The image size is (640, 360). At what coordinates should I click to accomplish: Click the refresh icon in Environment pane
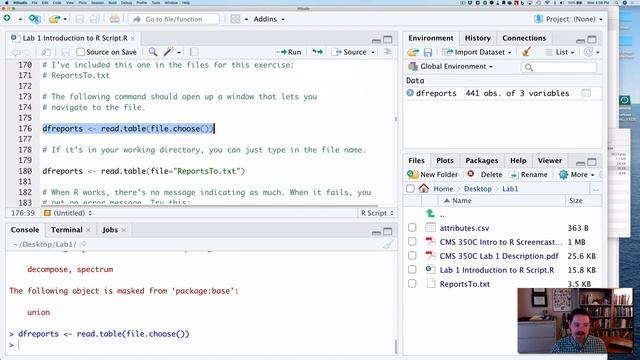point(588,52)
